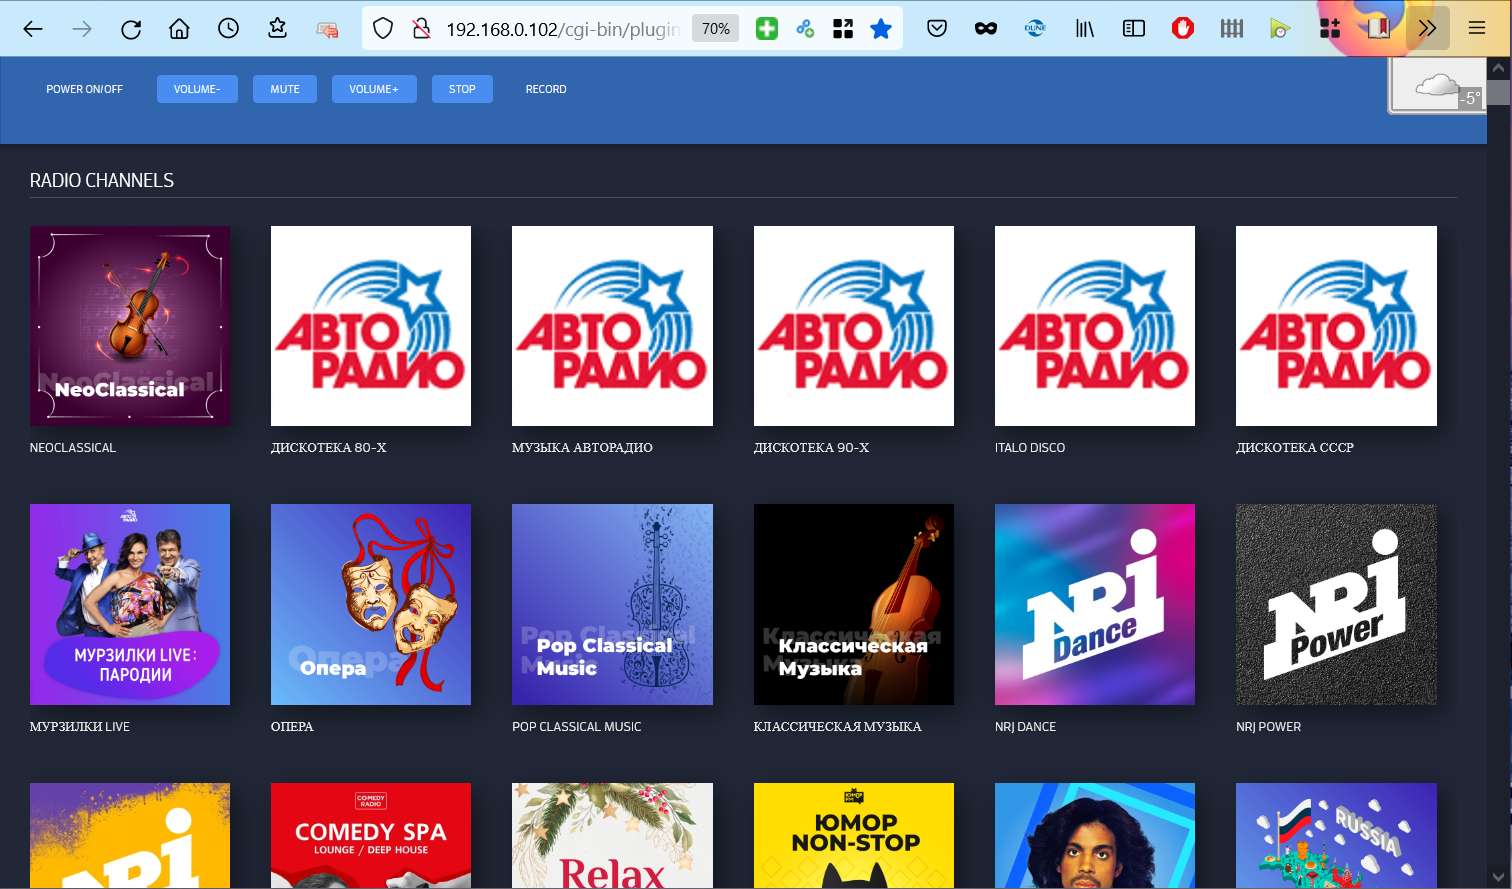Open the cloudy weather widget
The height and width of the screenshot is (889, 1512).
point(1437,86)
